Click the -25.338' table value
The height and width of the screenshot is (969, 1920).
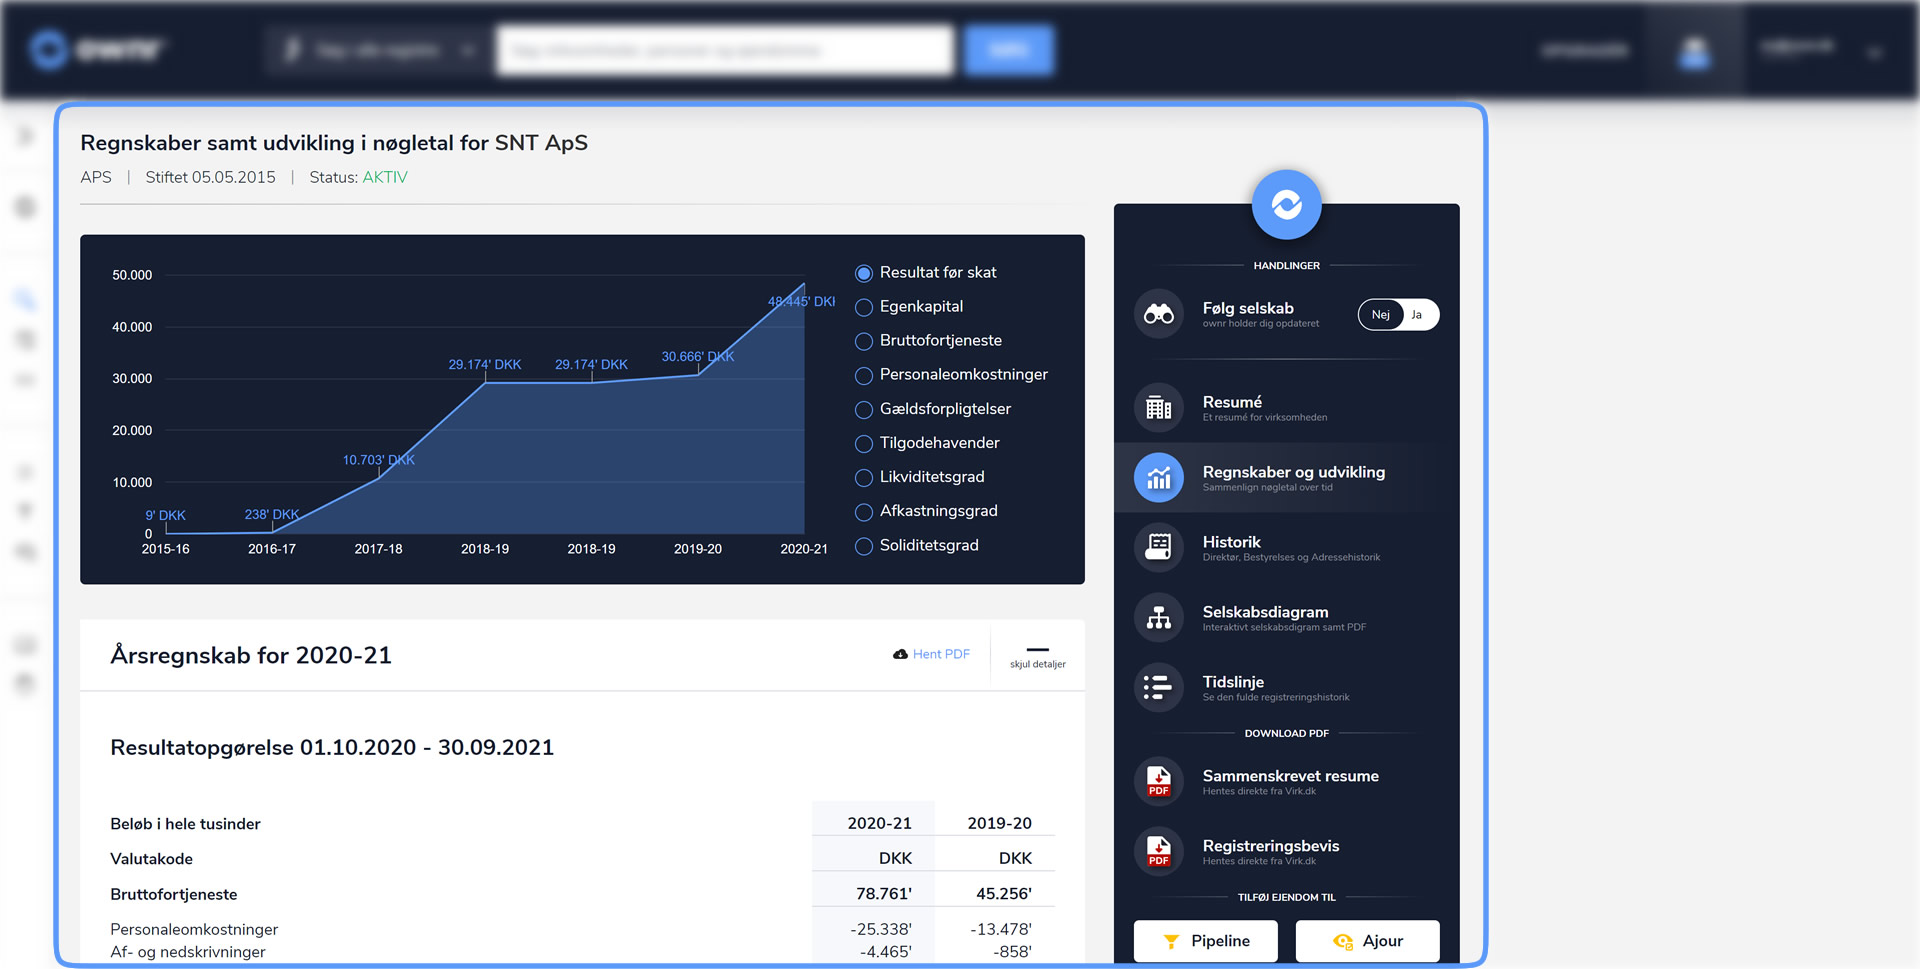pos(880,930)
